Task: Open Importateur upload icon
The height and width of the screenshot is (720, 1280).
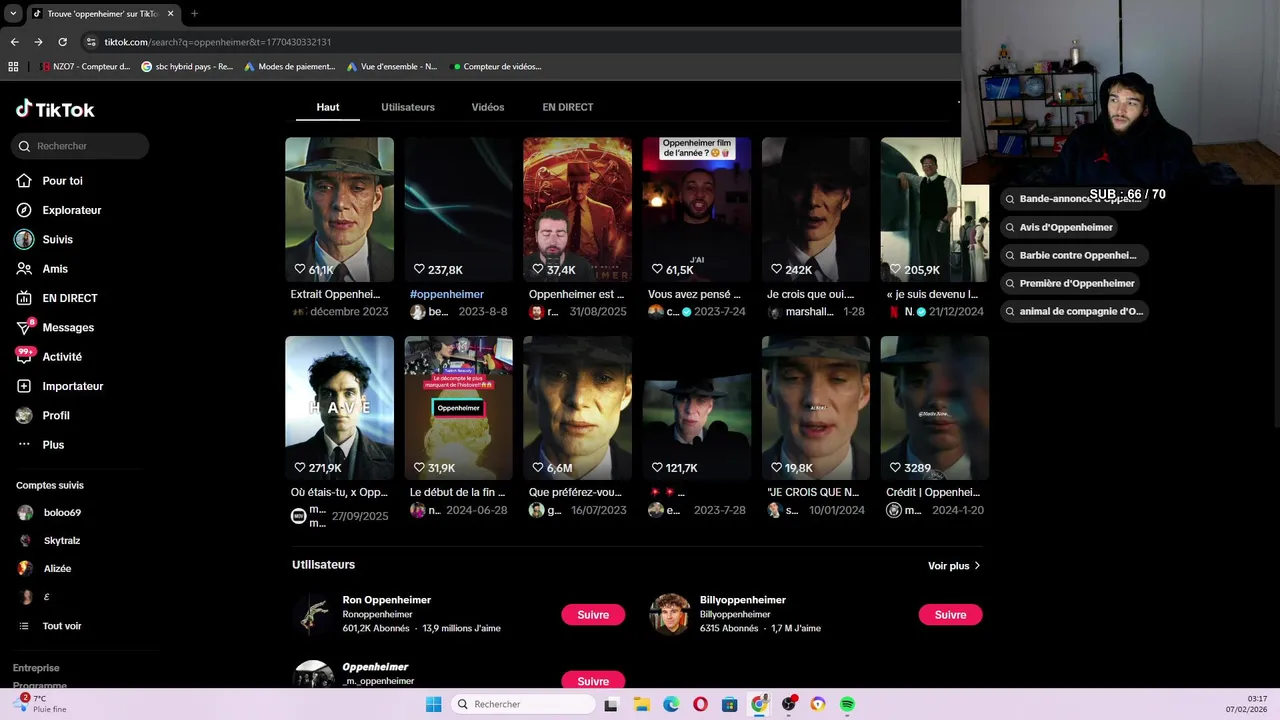Action: [24, 386]
